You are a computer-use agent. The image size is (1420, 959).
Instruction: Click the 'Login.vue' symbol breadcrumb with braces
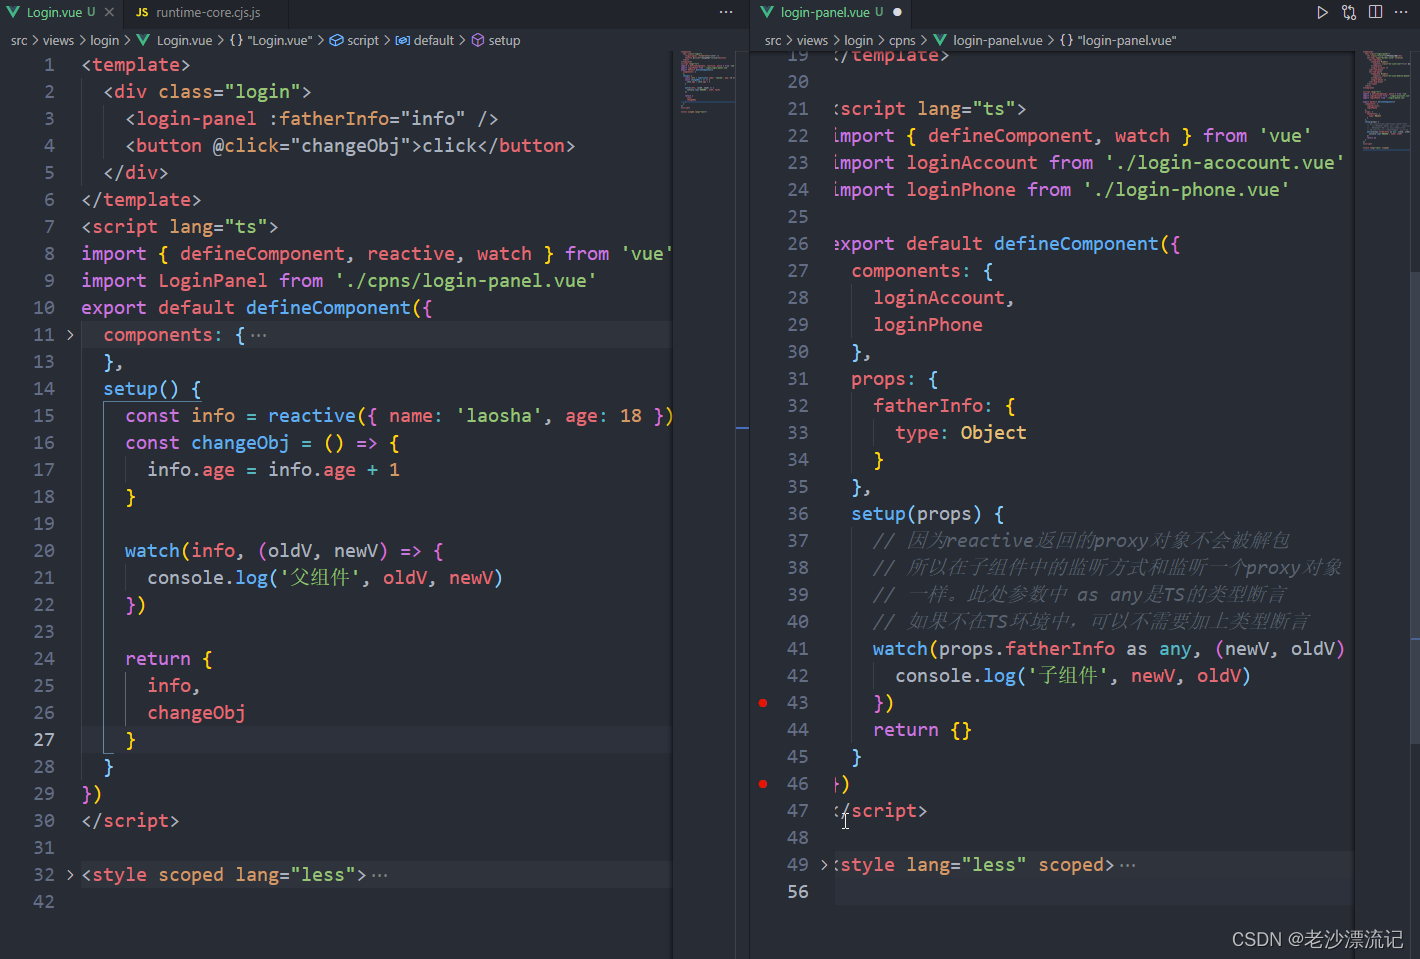click(x=271, y=40)
